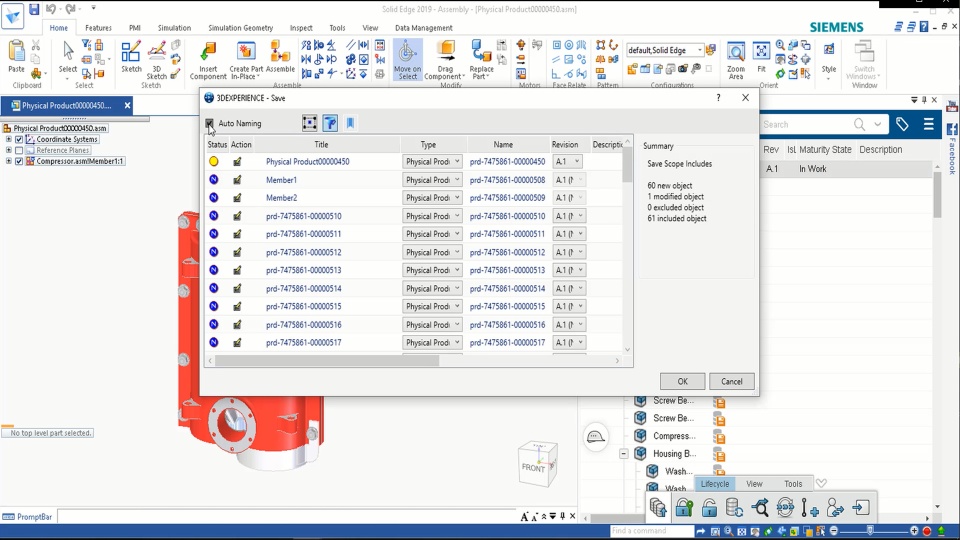The image size is (960, 540).
Task: Open Revision dropdown for prd-7475861-00000512 row
Action: pos(569,252)
